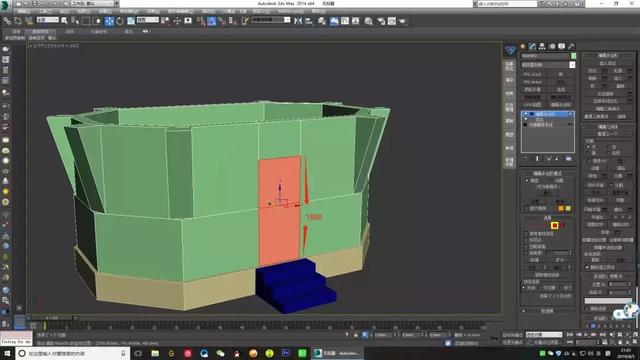This screenshot has width=640, height=360.
Task: Toggle the Show Cage checkbox
Action: [x=526, y=208]
